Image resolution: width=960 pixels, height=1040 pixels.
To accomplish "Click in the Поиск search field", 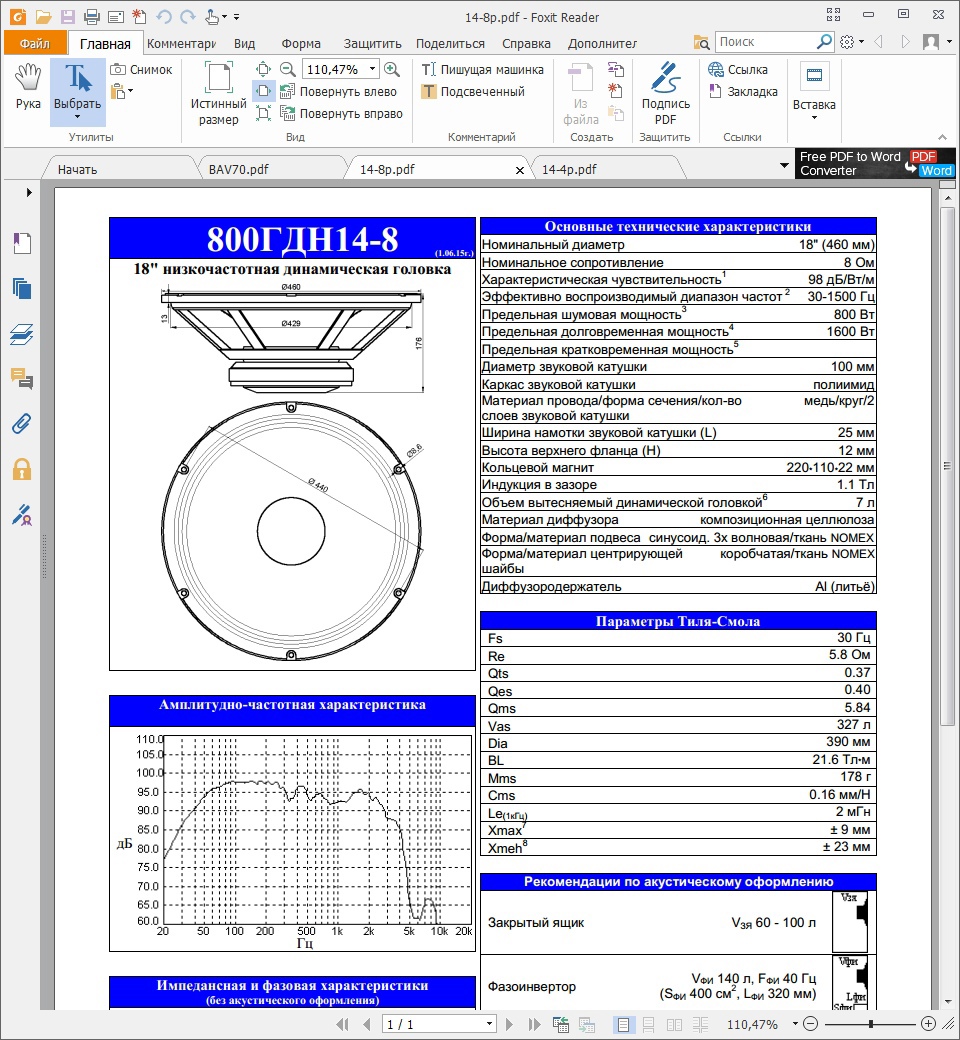I will click(765, 42).
